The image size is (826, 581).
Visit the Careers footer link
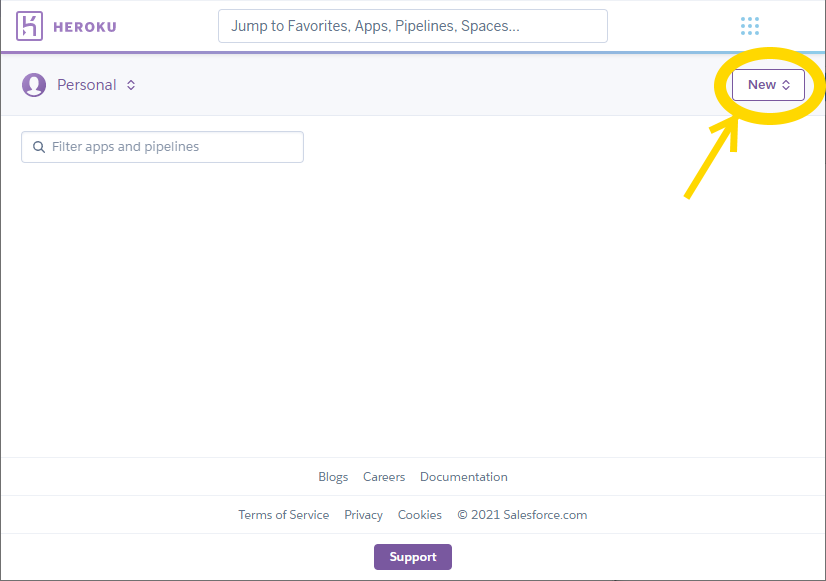[384, 477]
